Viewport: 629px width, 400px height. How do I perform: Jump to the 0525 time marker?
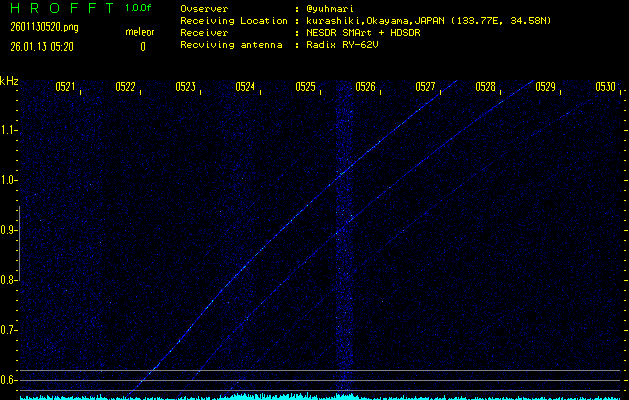pyautogui.click(x=306, y=87)
